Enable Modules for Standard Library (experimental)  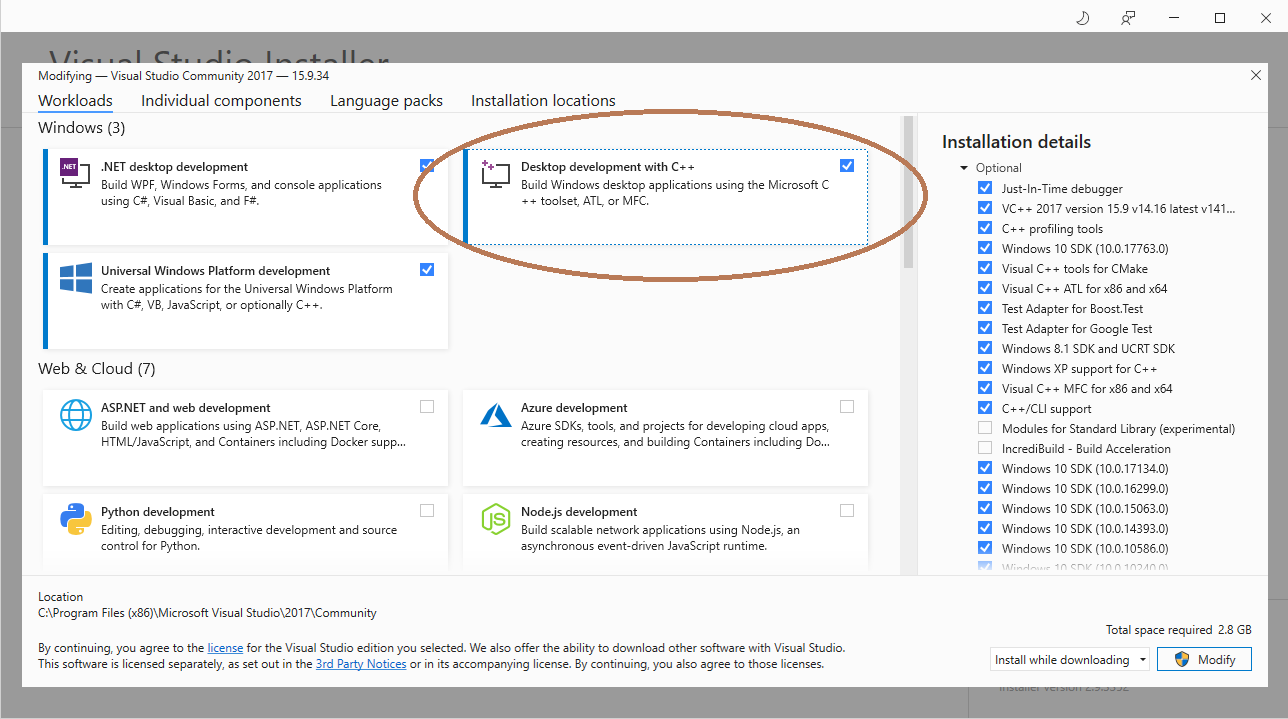tap(985, 428)
